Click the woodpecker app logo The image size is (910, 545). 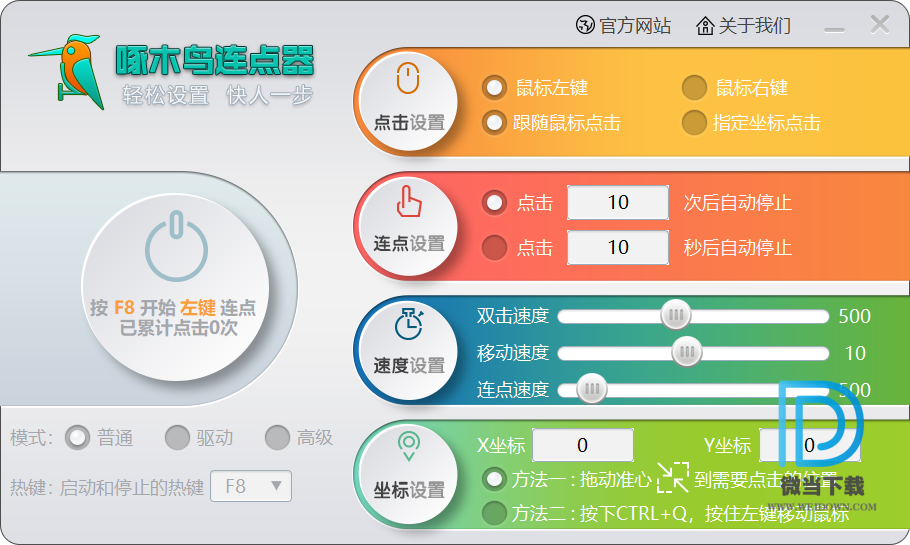coord(70,68)
